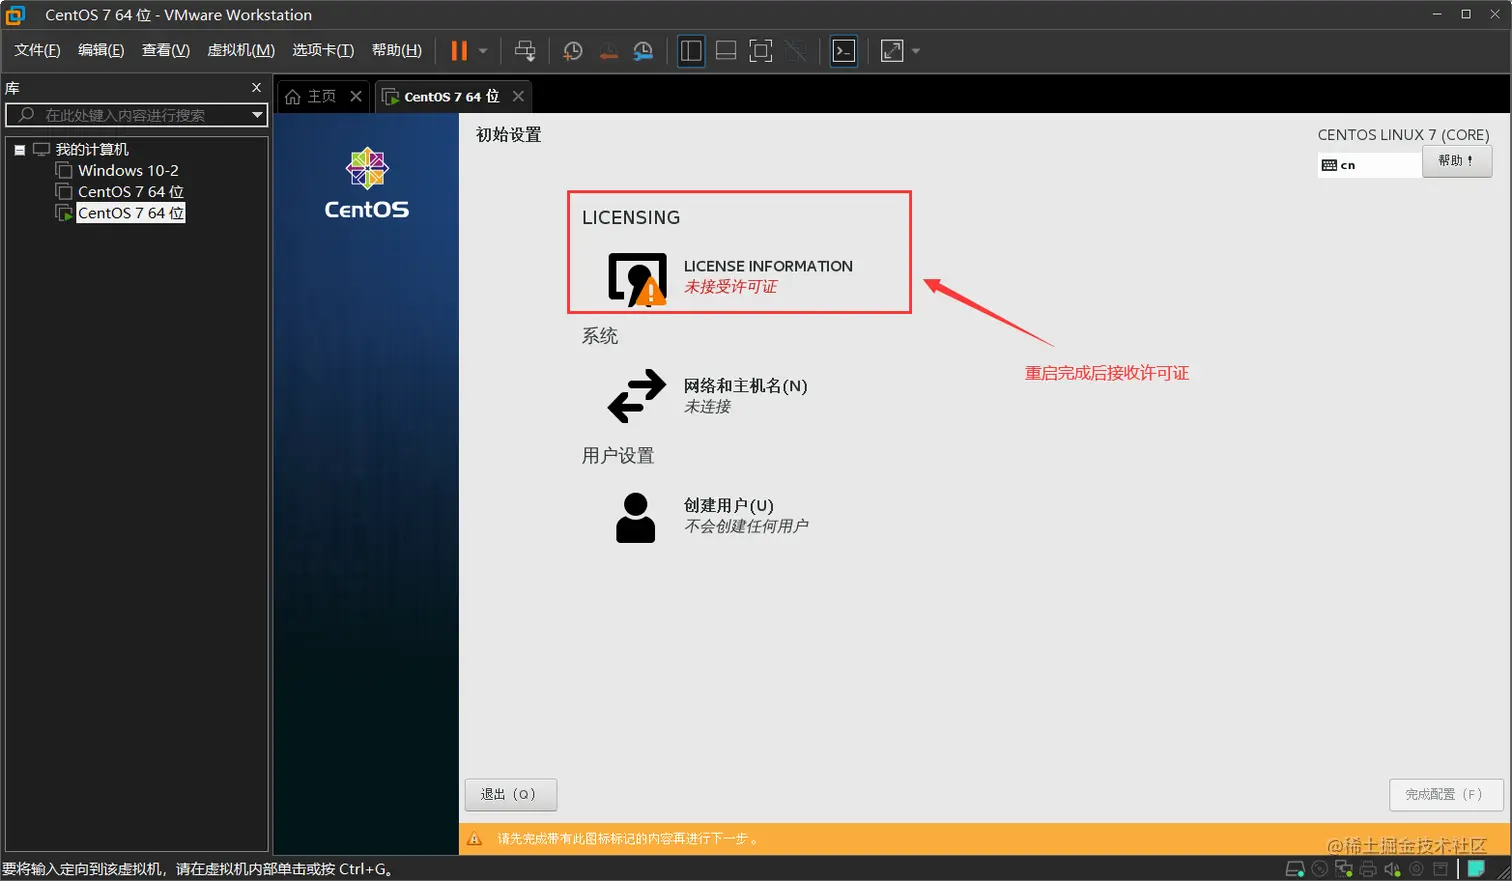Click the 退出(Q) button
Viewport: 1512px width, 881px height.
[x=510, y=795]
